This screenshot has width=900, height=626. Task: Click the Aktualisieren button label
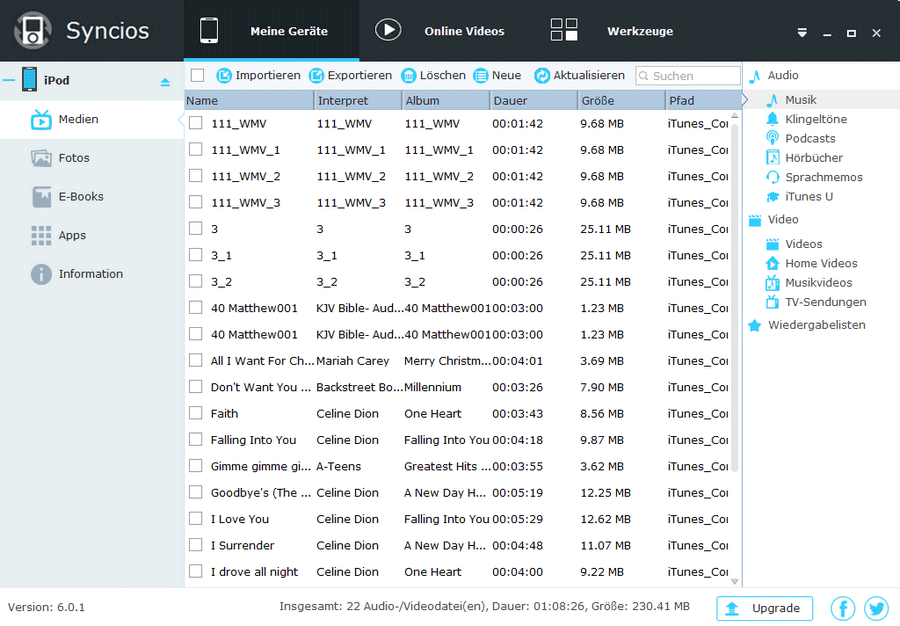pos(589,75)
